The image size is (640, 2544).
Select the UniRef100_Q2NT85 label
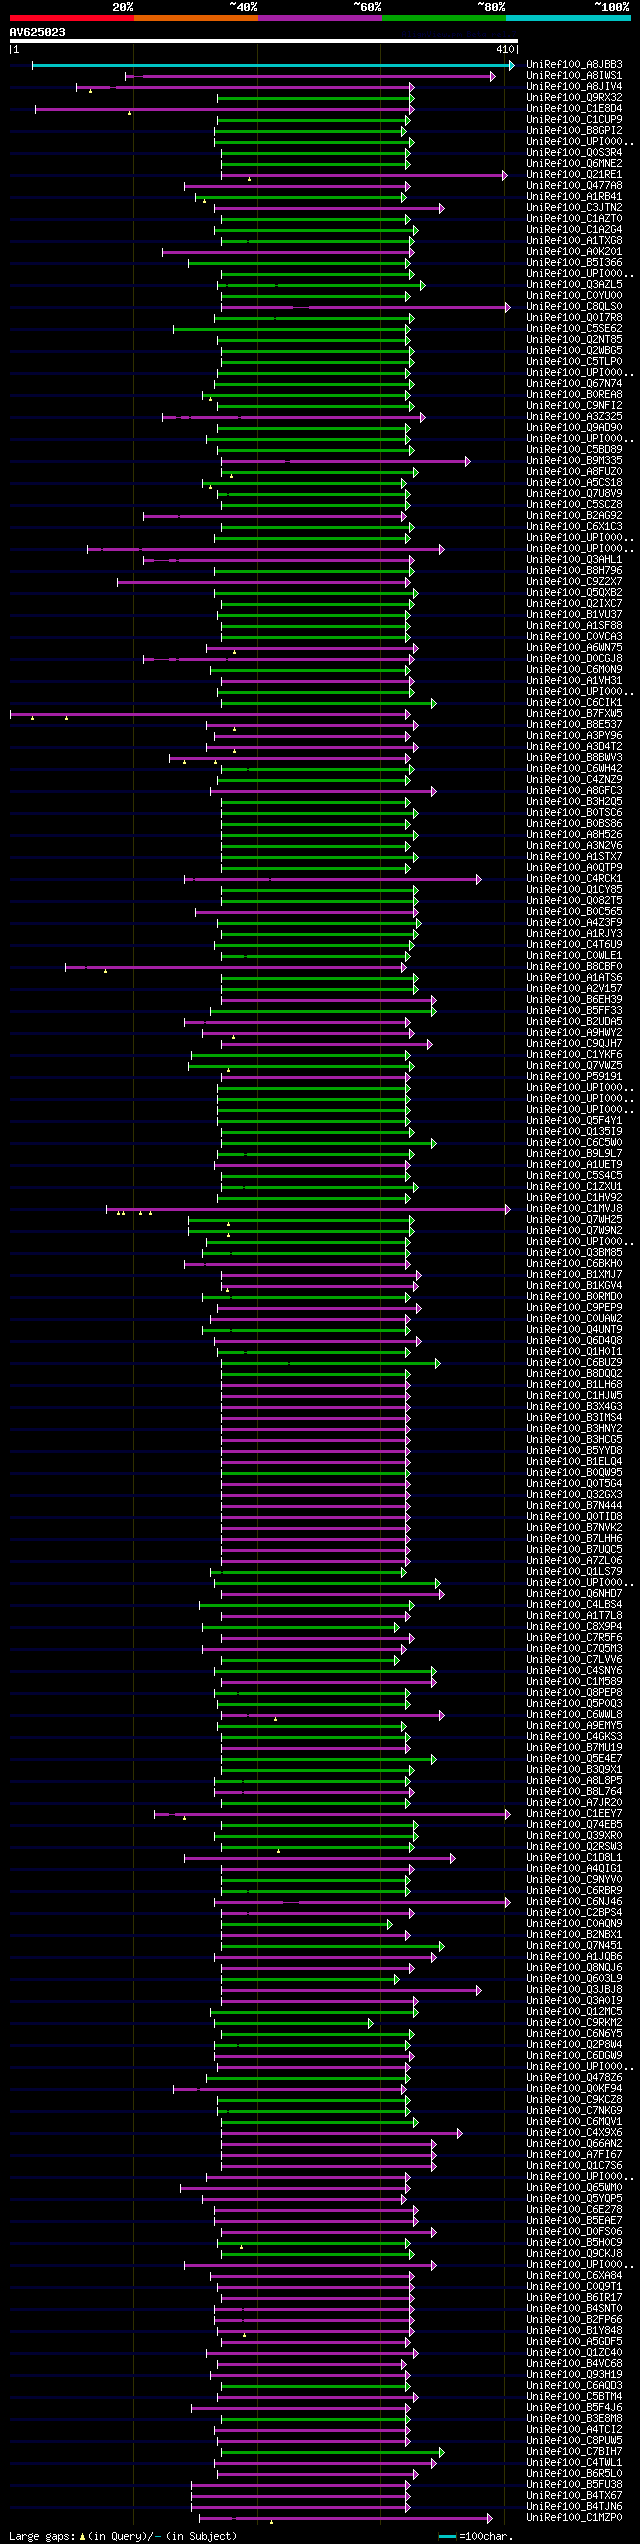point(574,340)
